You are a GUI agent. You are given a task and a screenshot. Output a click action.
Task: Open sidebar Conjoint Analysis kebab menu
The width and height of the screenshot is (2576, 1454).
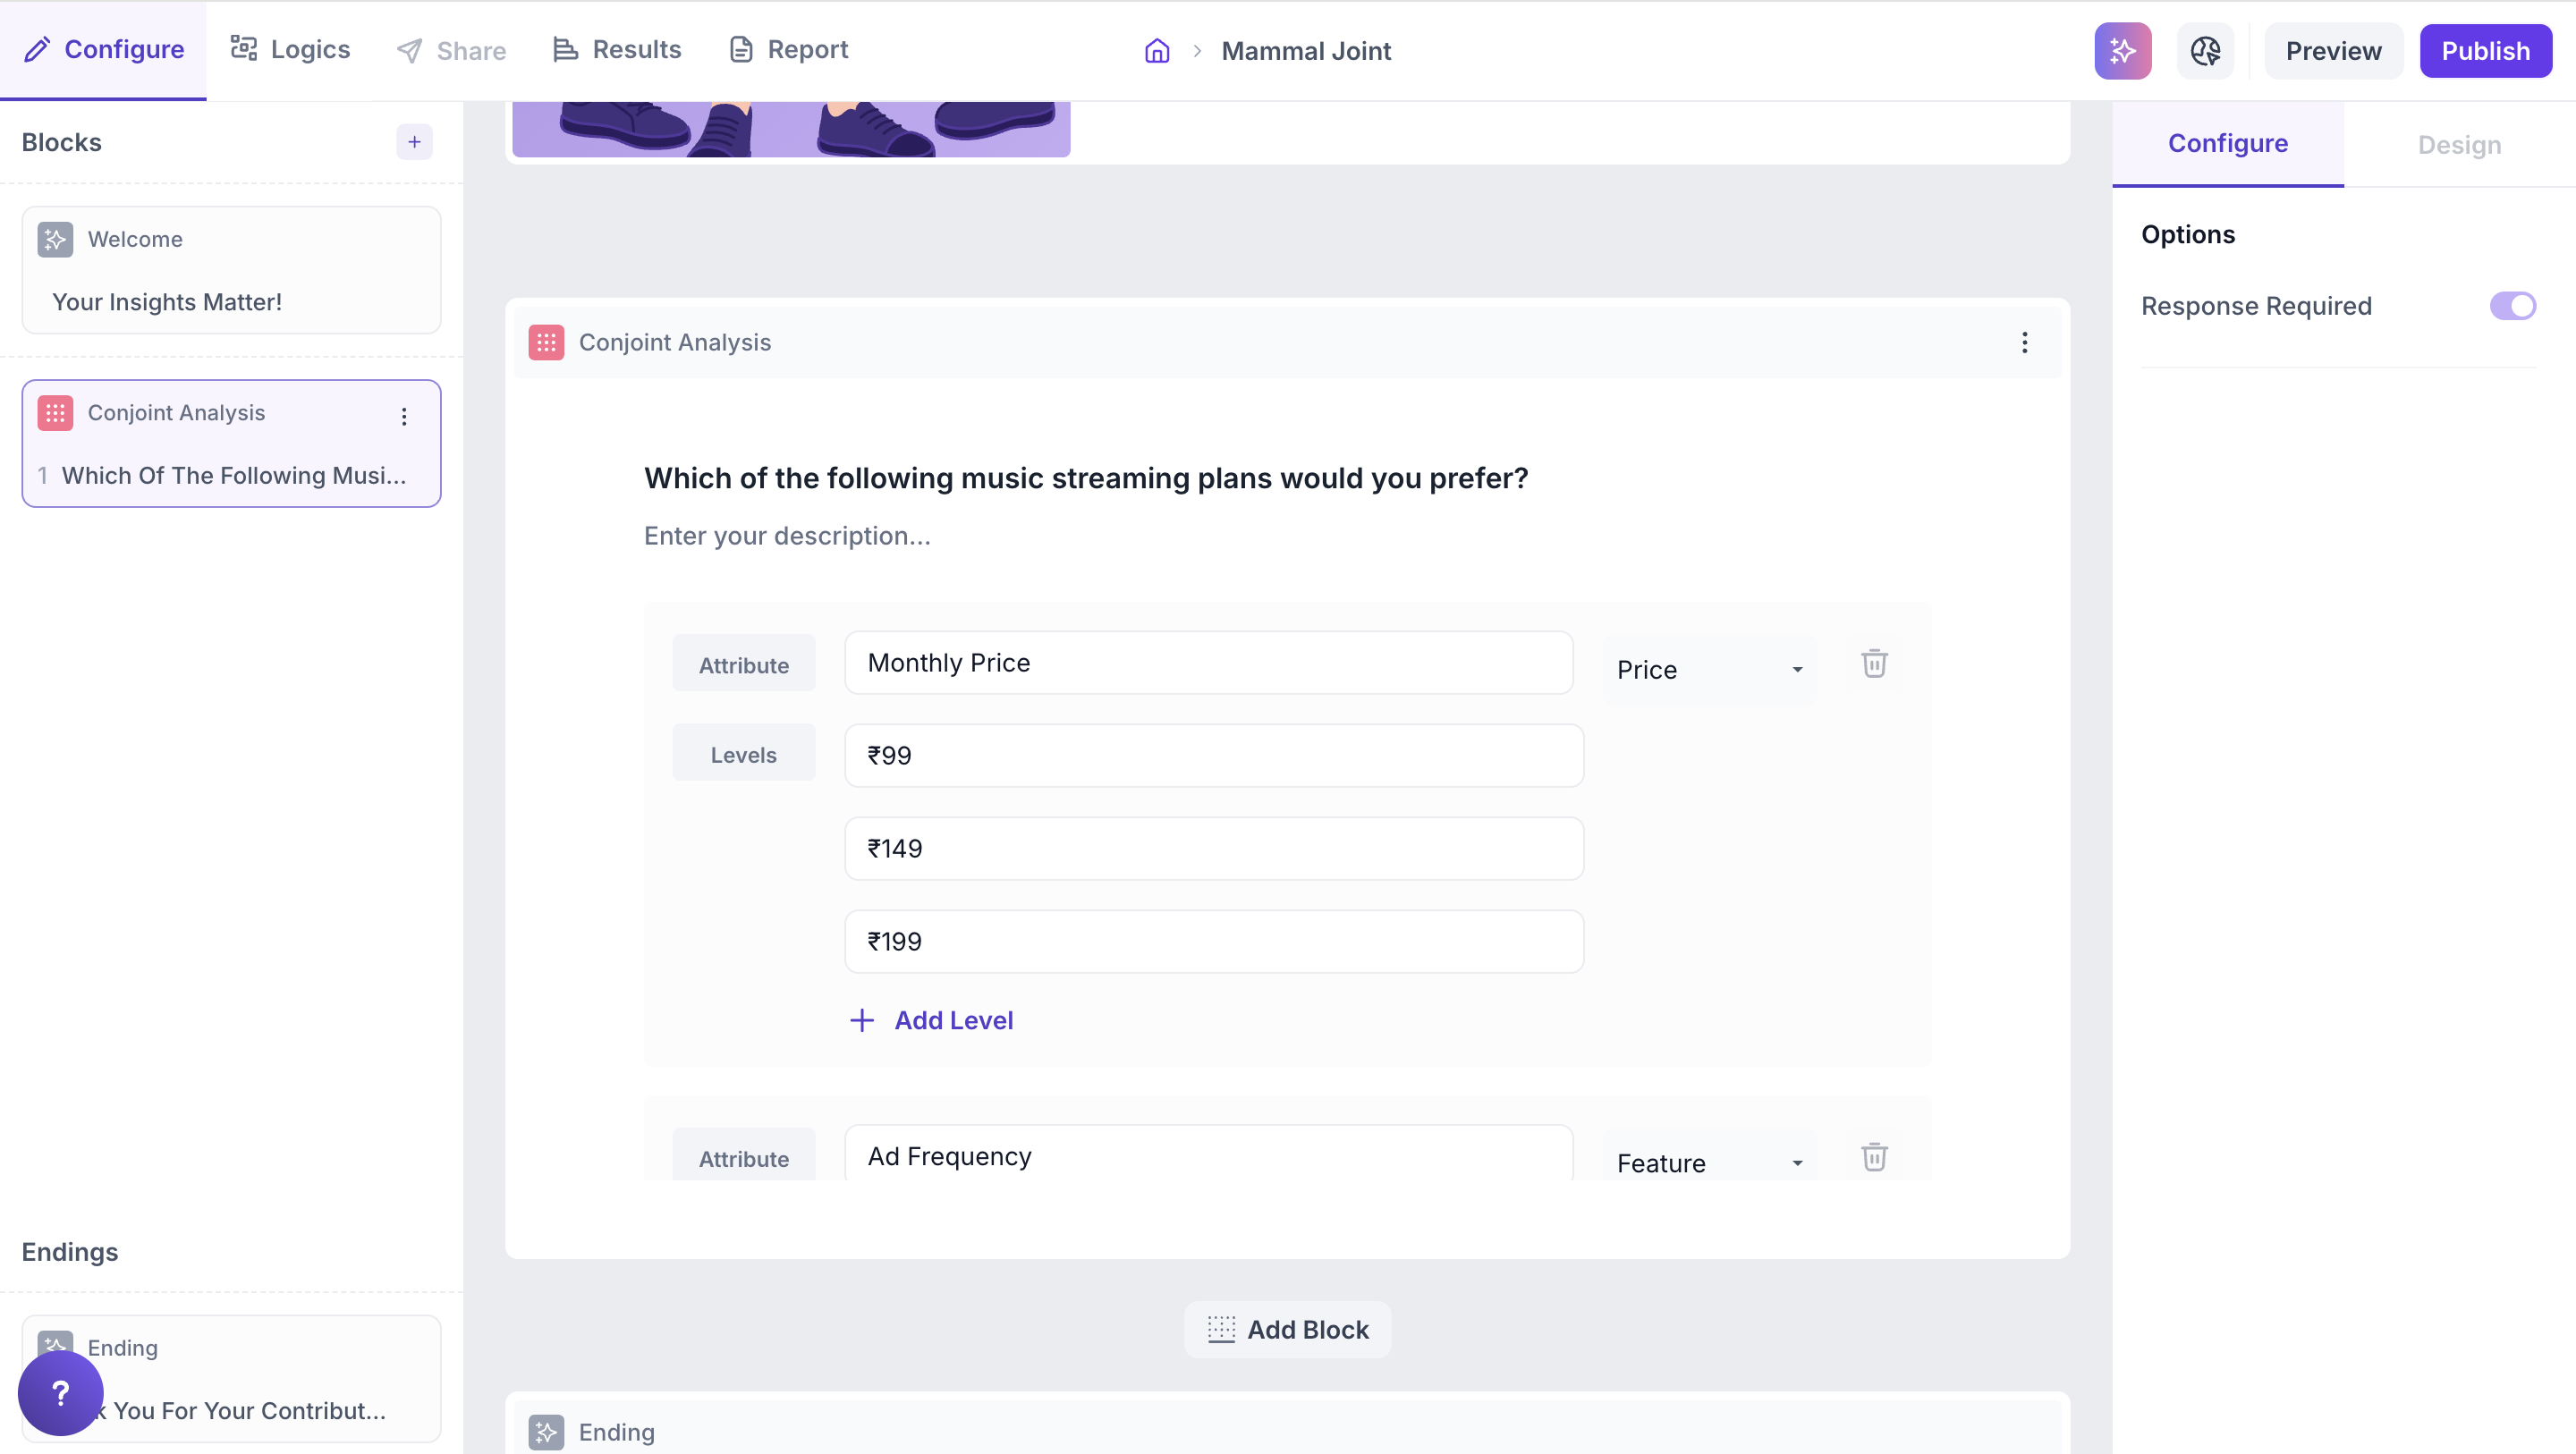click(x=404, y=416)
